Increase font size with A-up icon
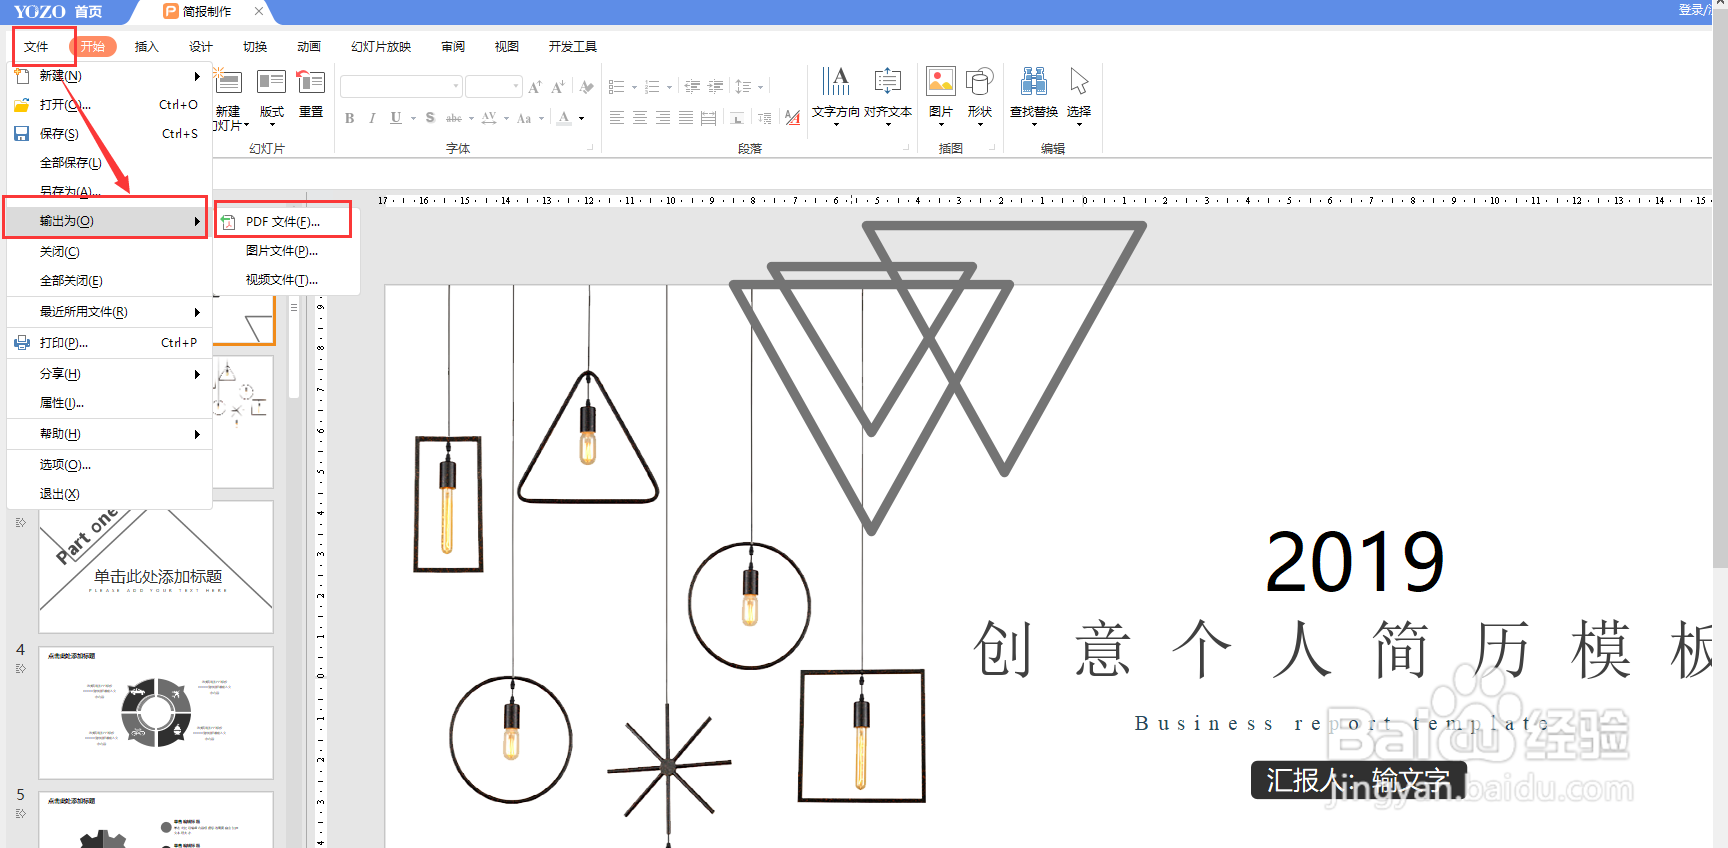 (535, 87)
